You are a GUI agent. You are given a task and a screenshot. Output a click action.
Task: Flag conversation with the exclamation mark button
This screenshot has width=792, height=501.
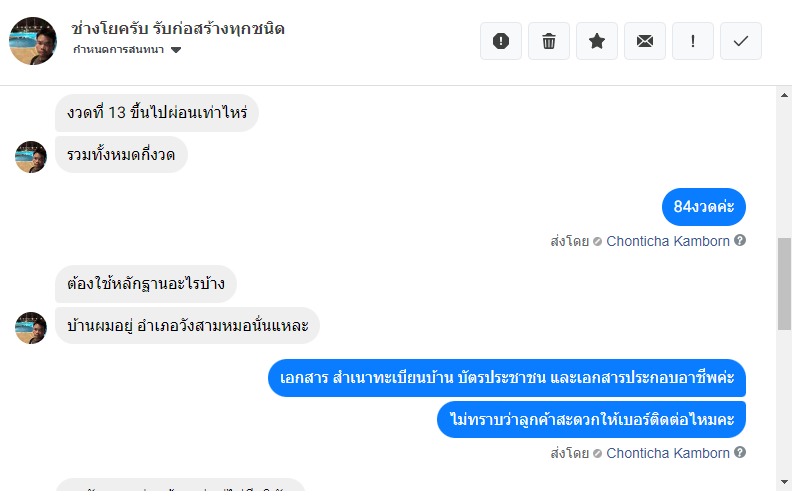tap(693, 41)
